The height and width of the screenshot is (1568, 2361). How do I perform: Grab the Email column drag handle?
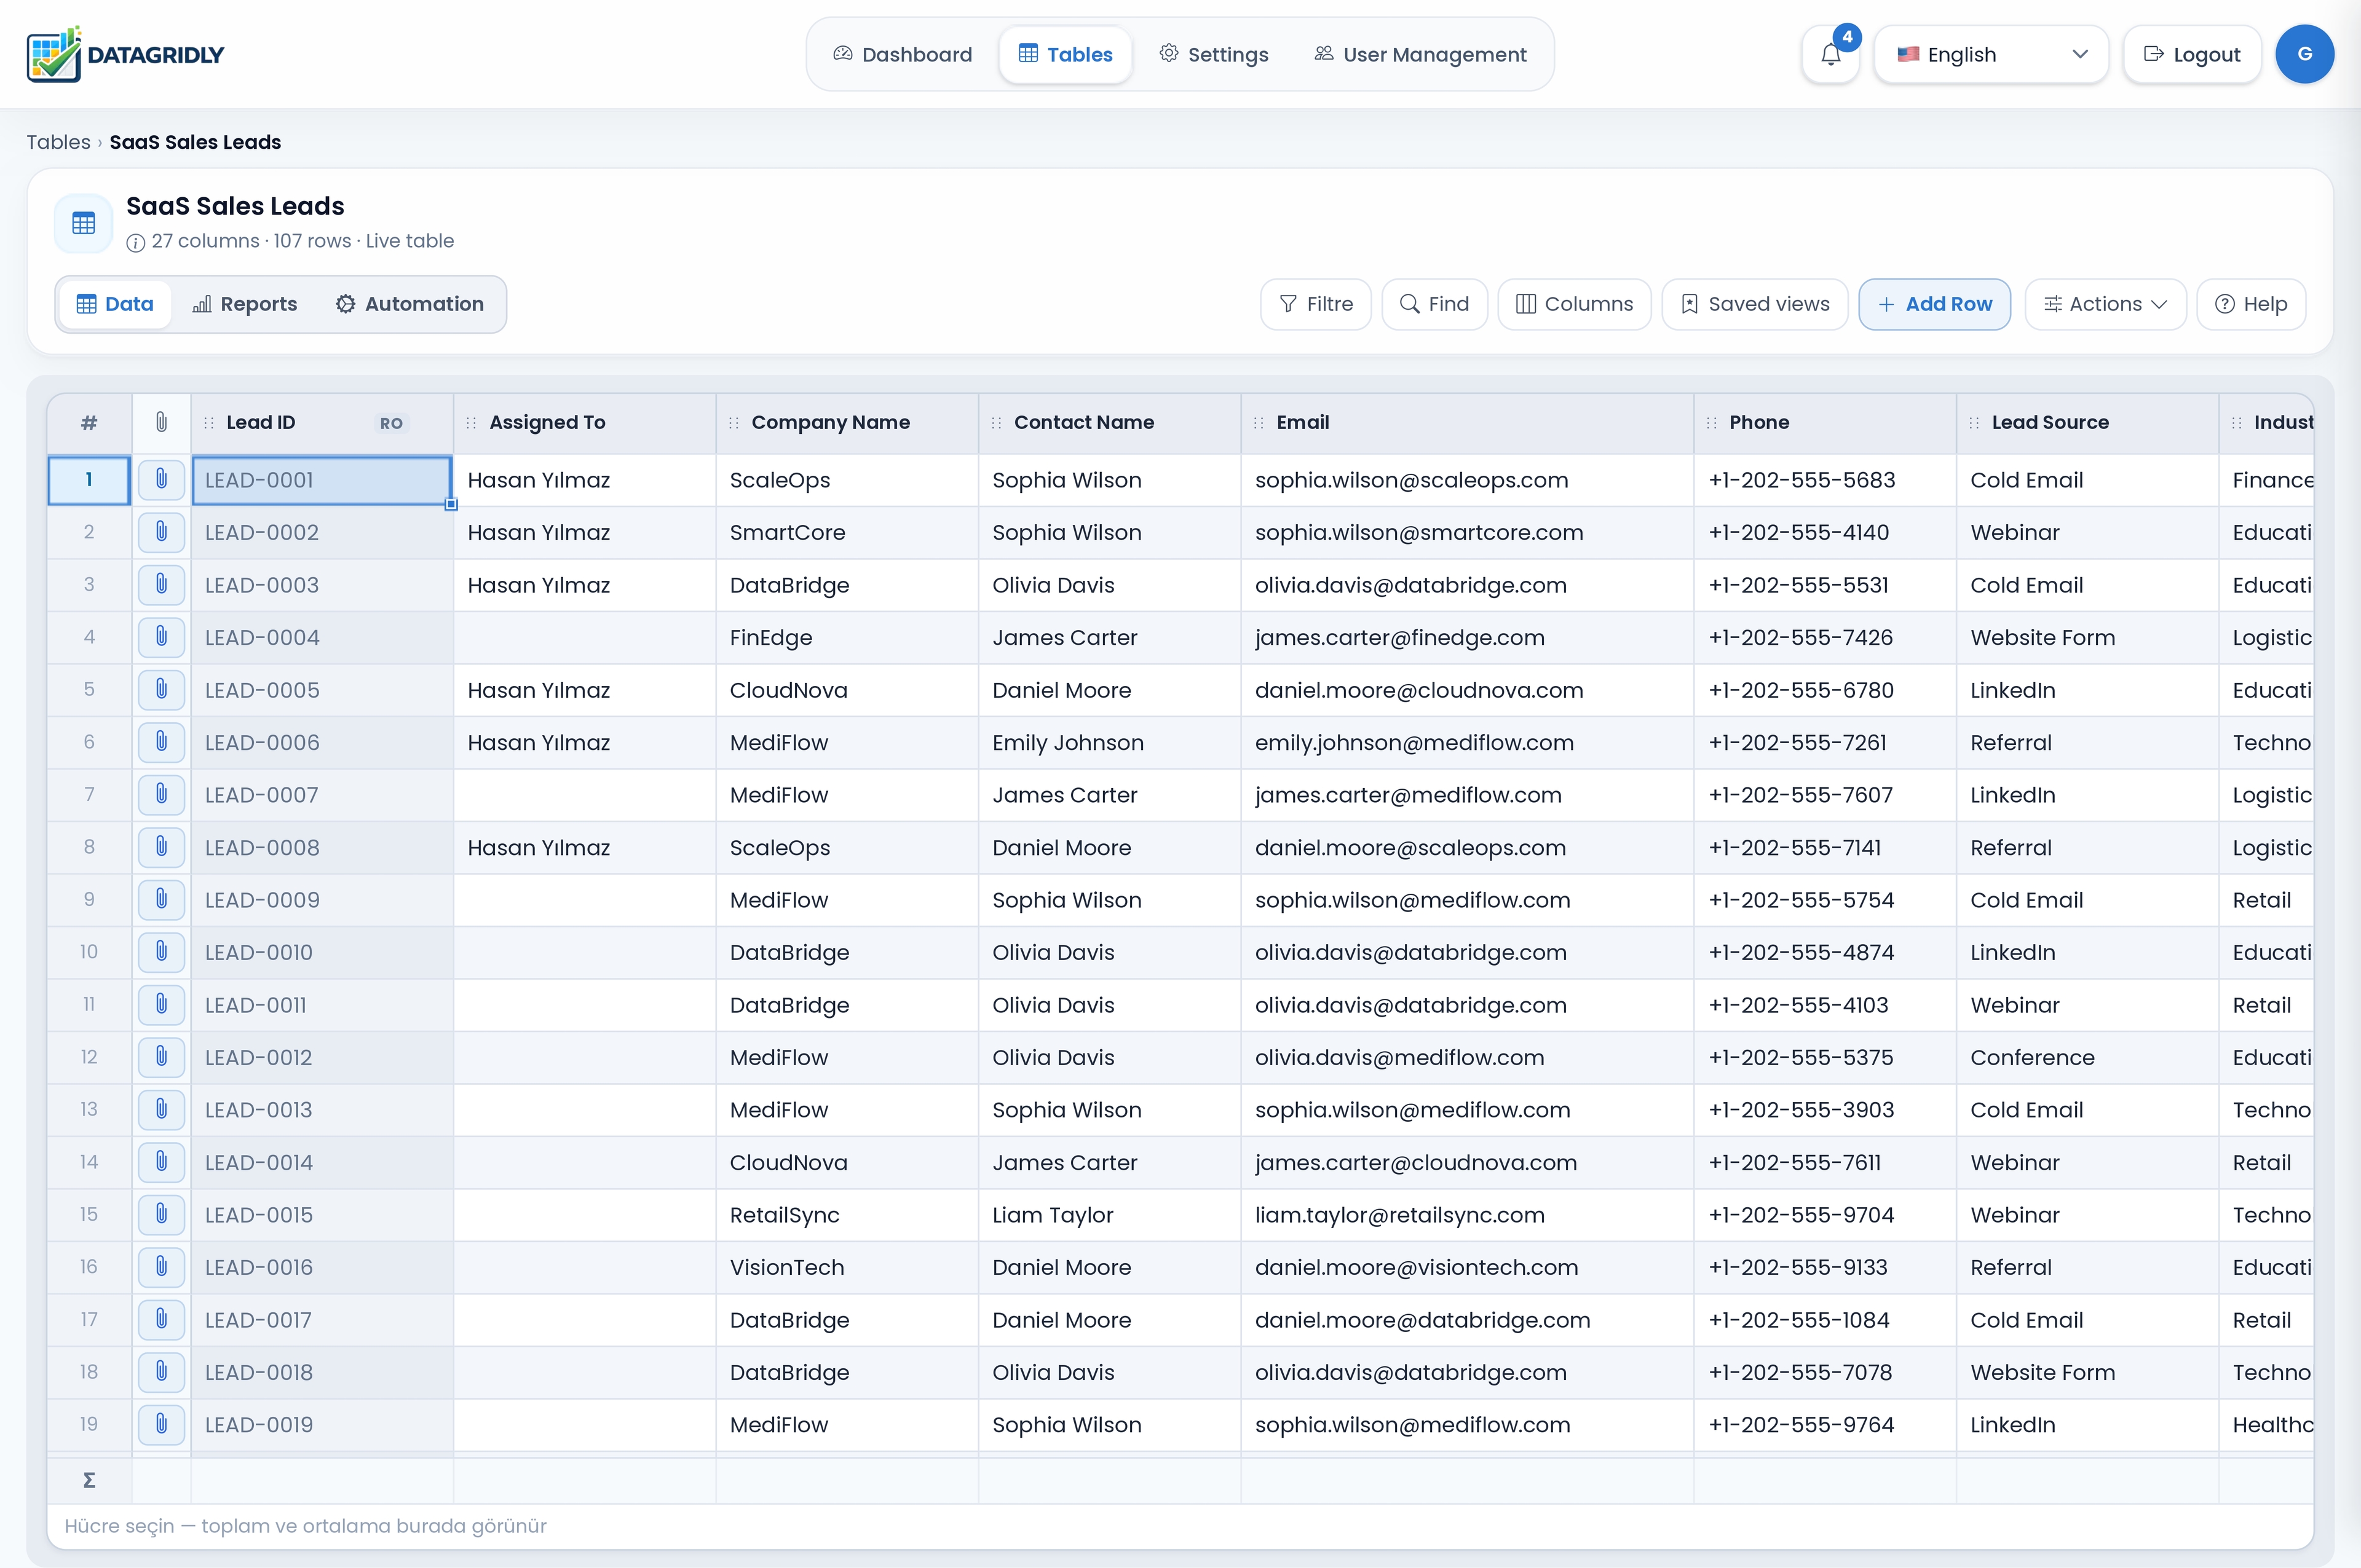click(1259, 423)
